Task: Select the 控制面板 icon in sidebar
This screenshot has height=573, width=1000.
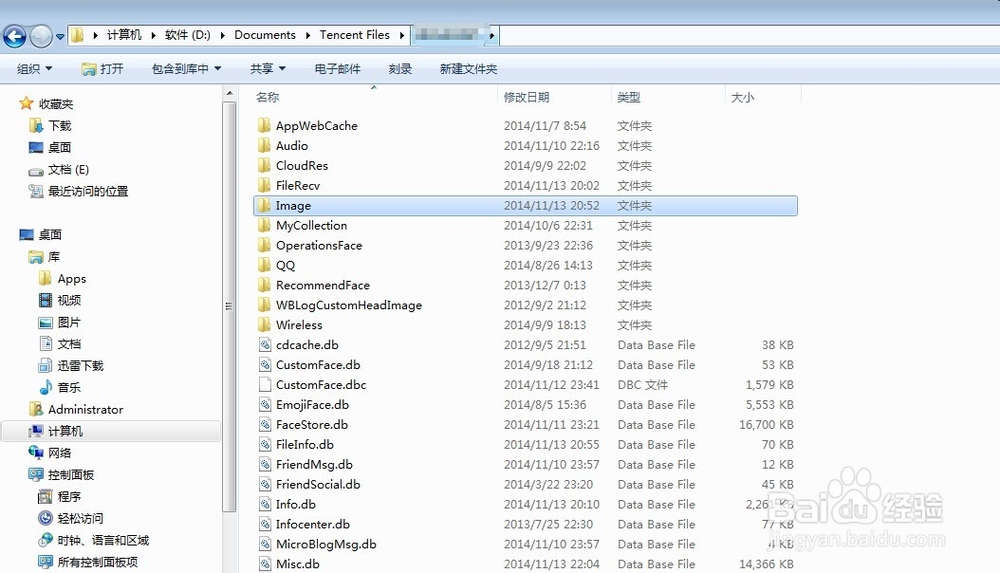Action: 36,475
